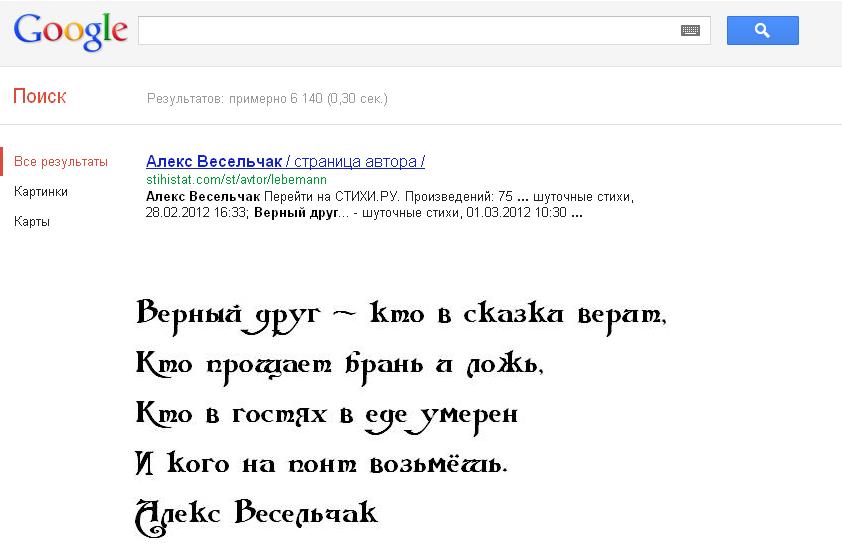The width and height of the screenshot is (842, 558).
Task: Click poem line Кто в гостях в еде умерен
Action: (326, 413)
